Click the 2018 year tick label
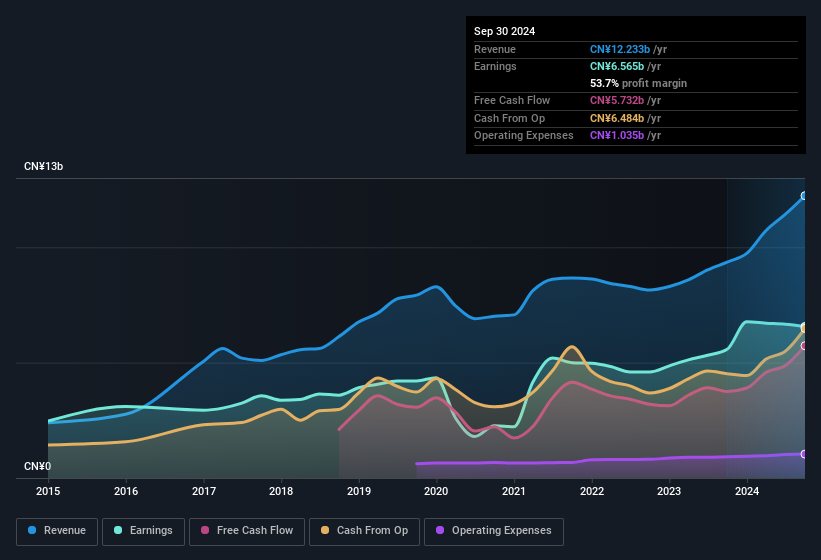The width and height of the screenshot is (821, 560). coord(281,491)
